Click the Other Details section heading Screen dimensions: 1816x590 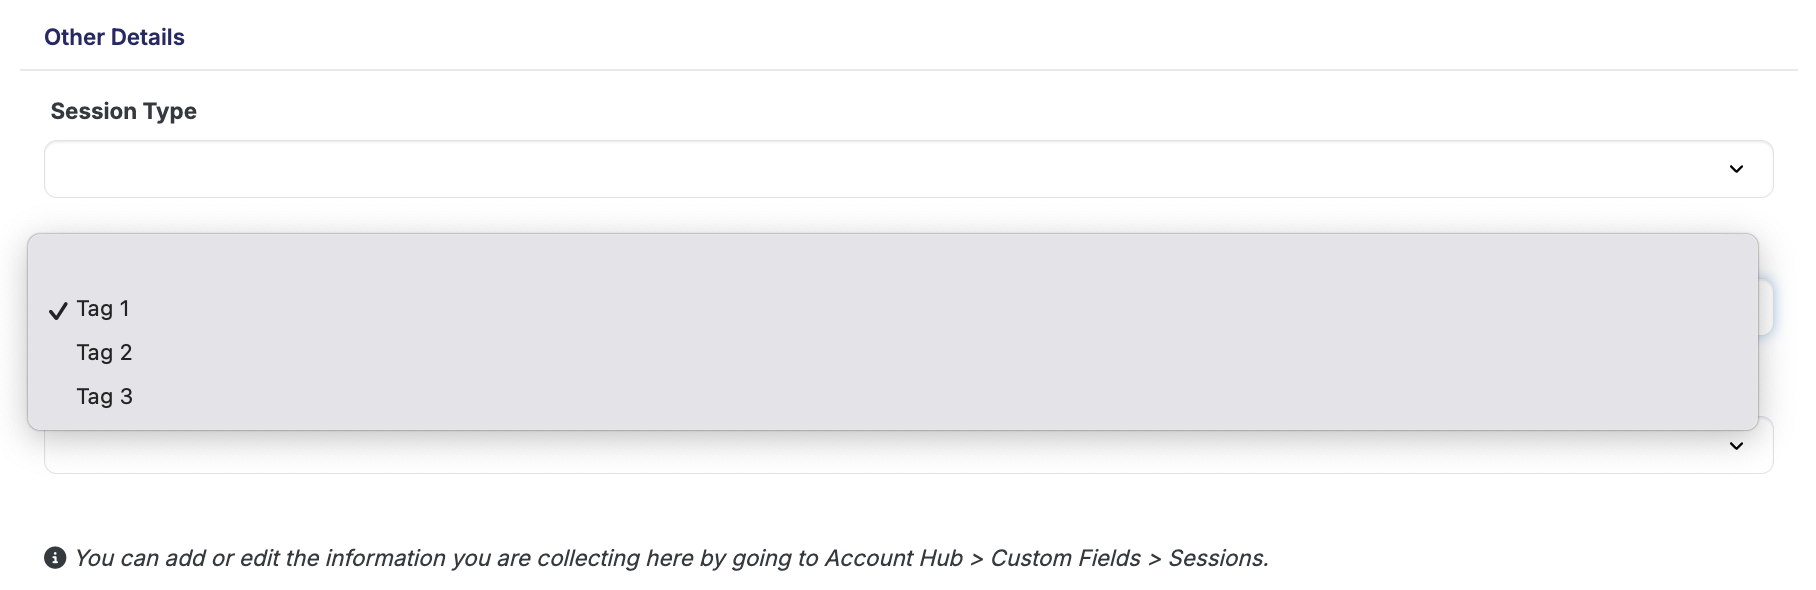pyautogui.click(x=114, y=37)
